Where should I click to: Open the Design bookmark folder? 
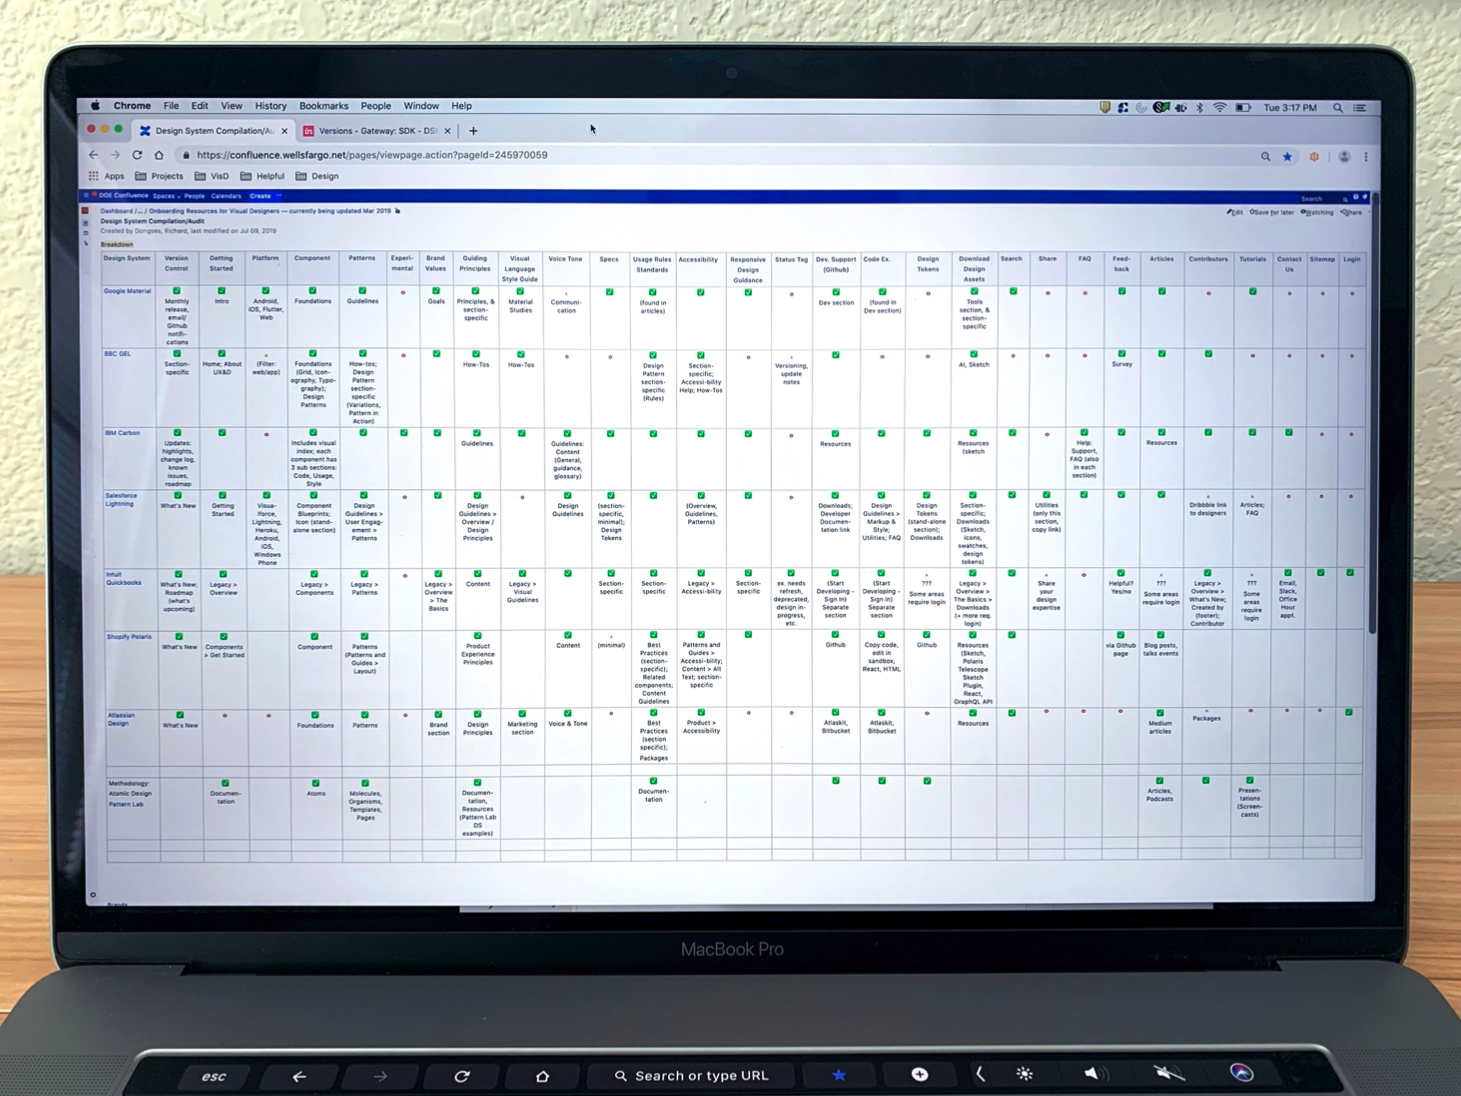pyautogui.click(x=317, y=176)
